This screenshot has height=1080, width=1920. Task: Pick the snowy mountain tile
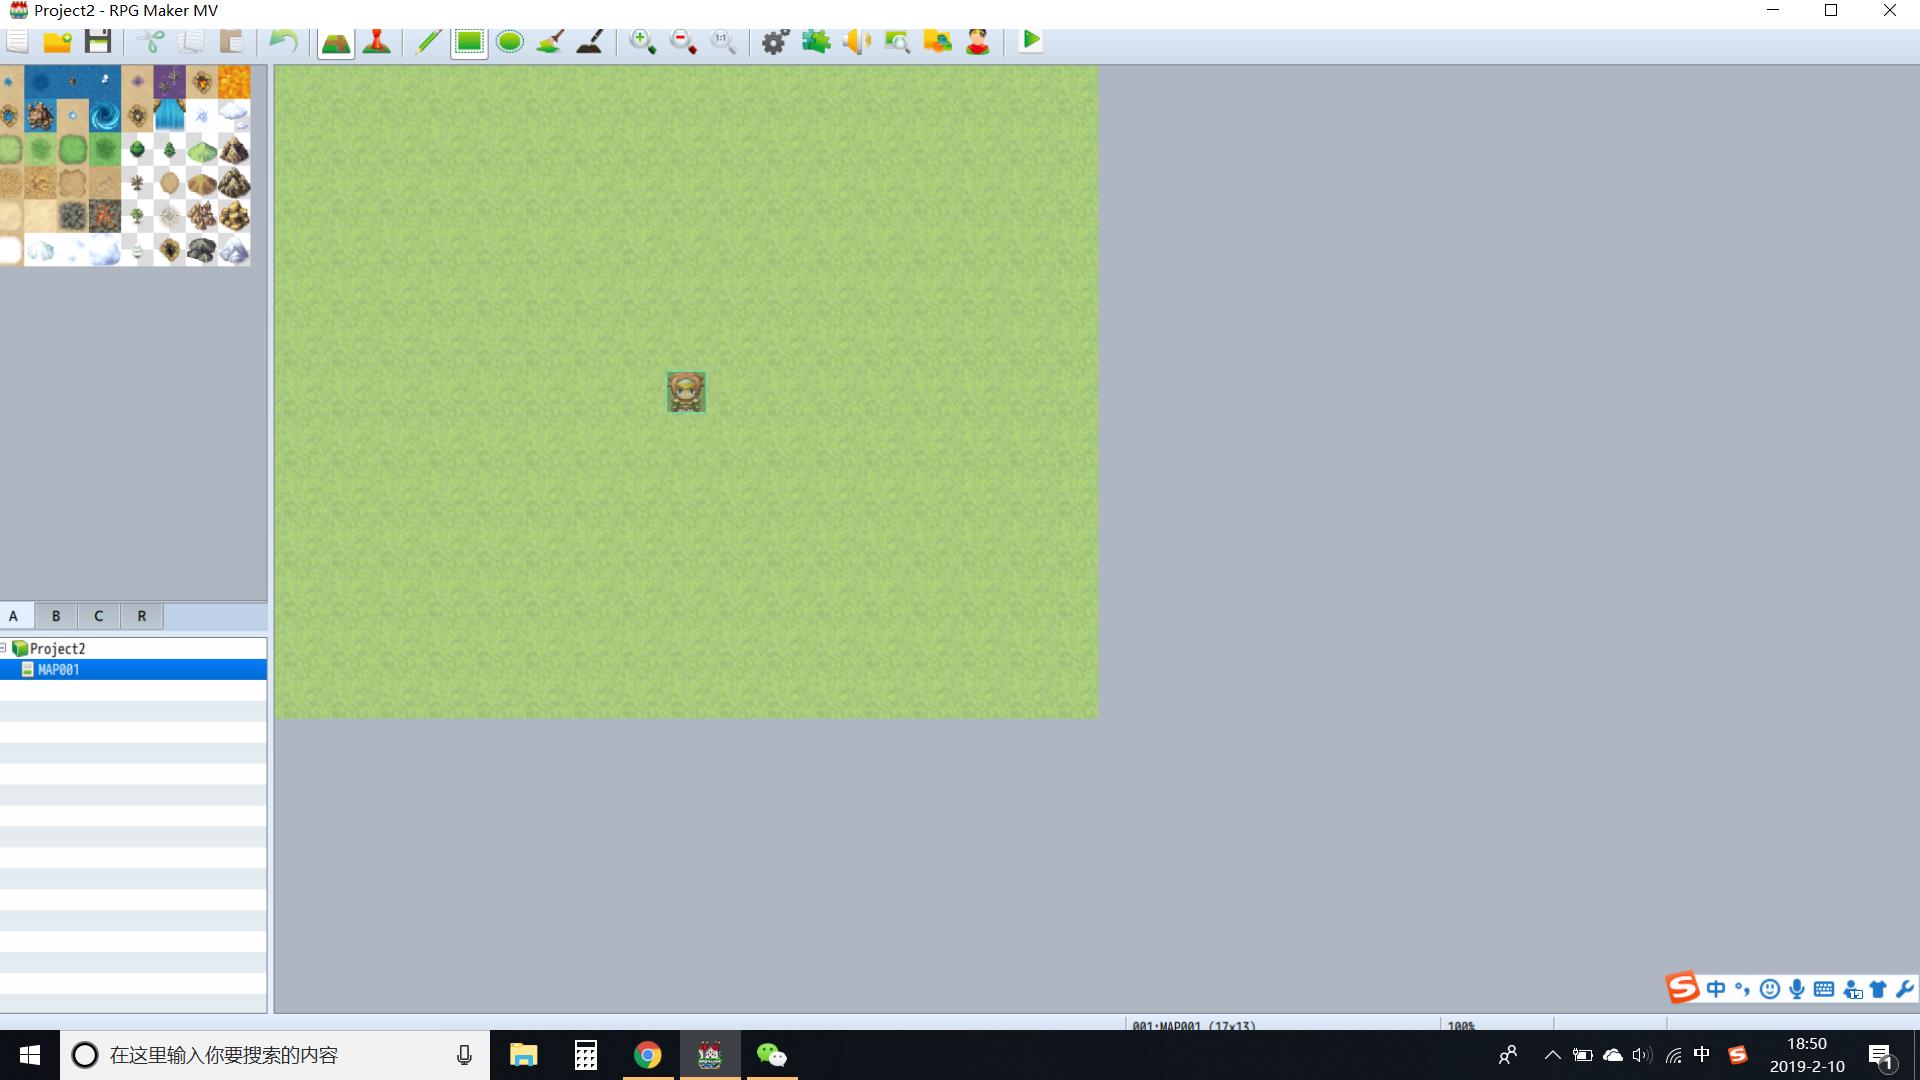[234, 249]
